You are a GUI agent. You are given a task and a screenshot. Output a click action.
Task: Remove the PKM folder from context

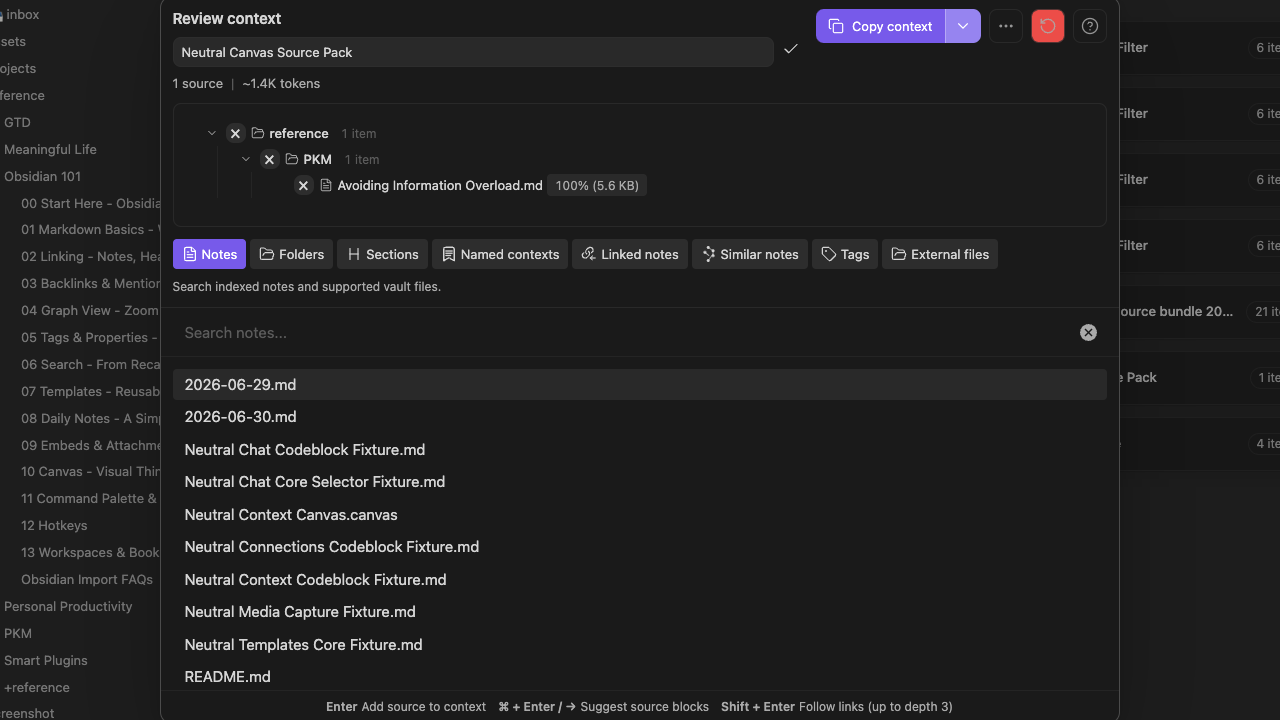click(269, 159)
